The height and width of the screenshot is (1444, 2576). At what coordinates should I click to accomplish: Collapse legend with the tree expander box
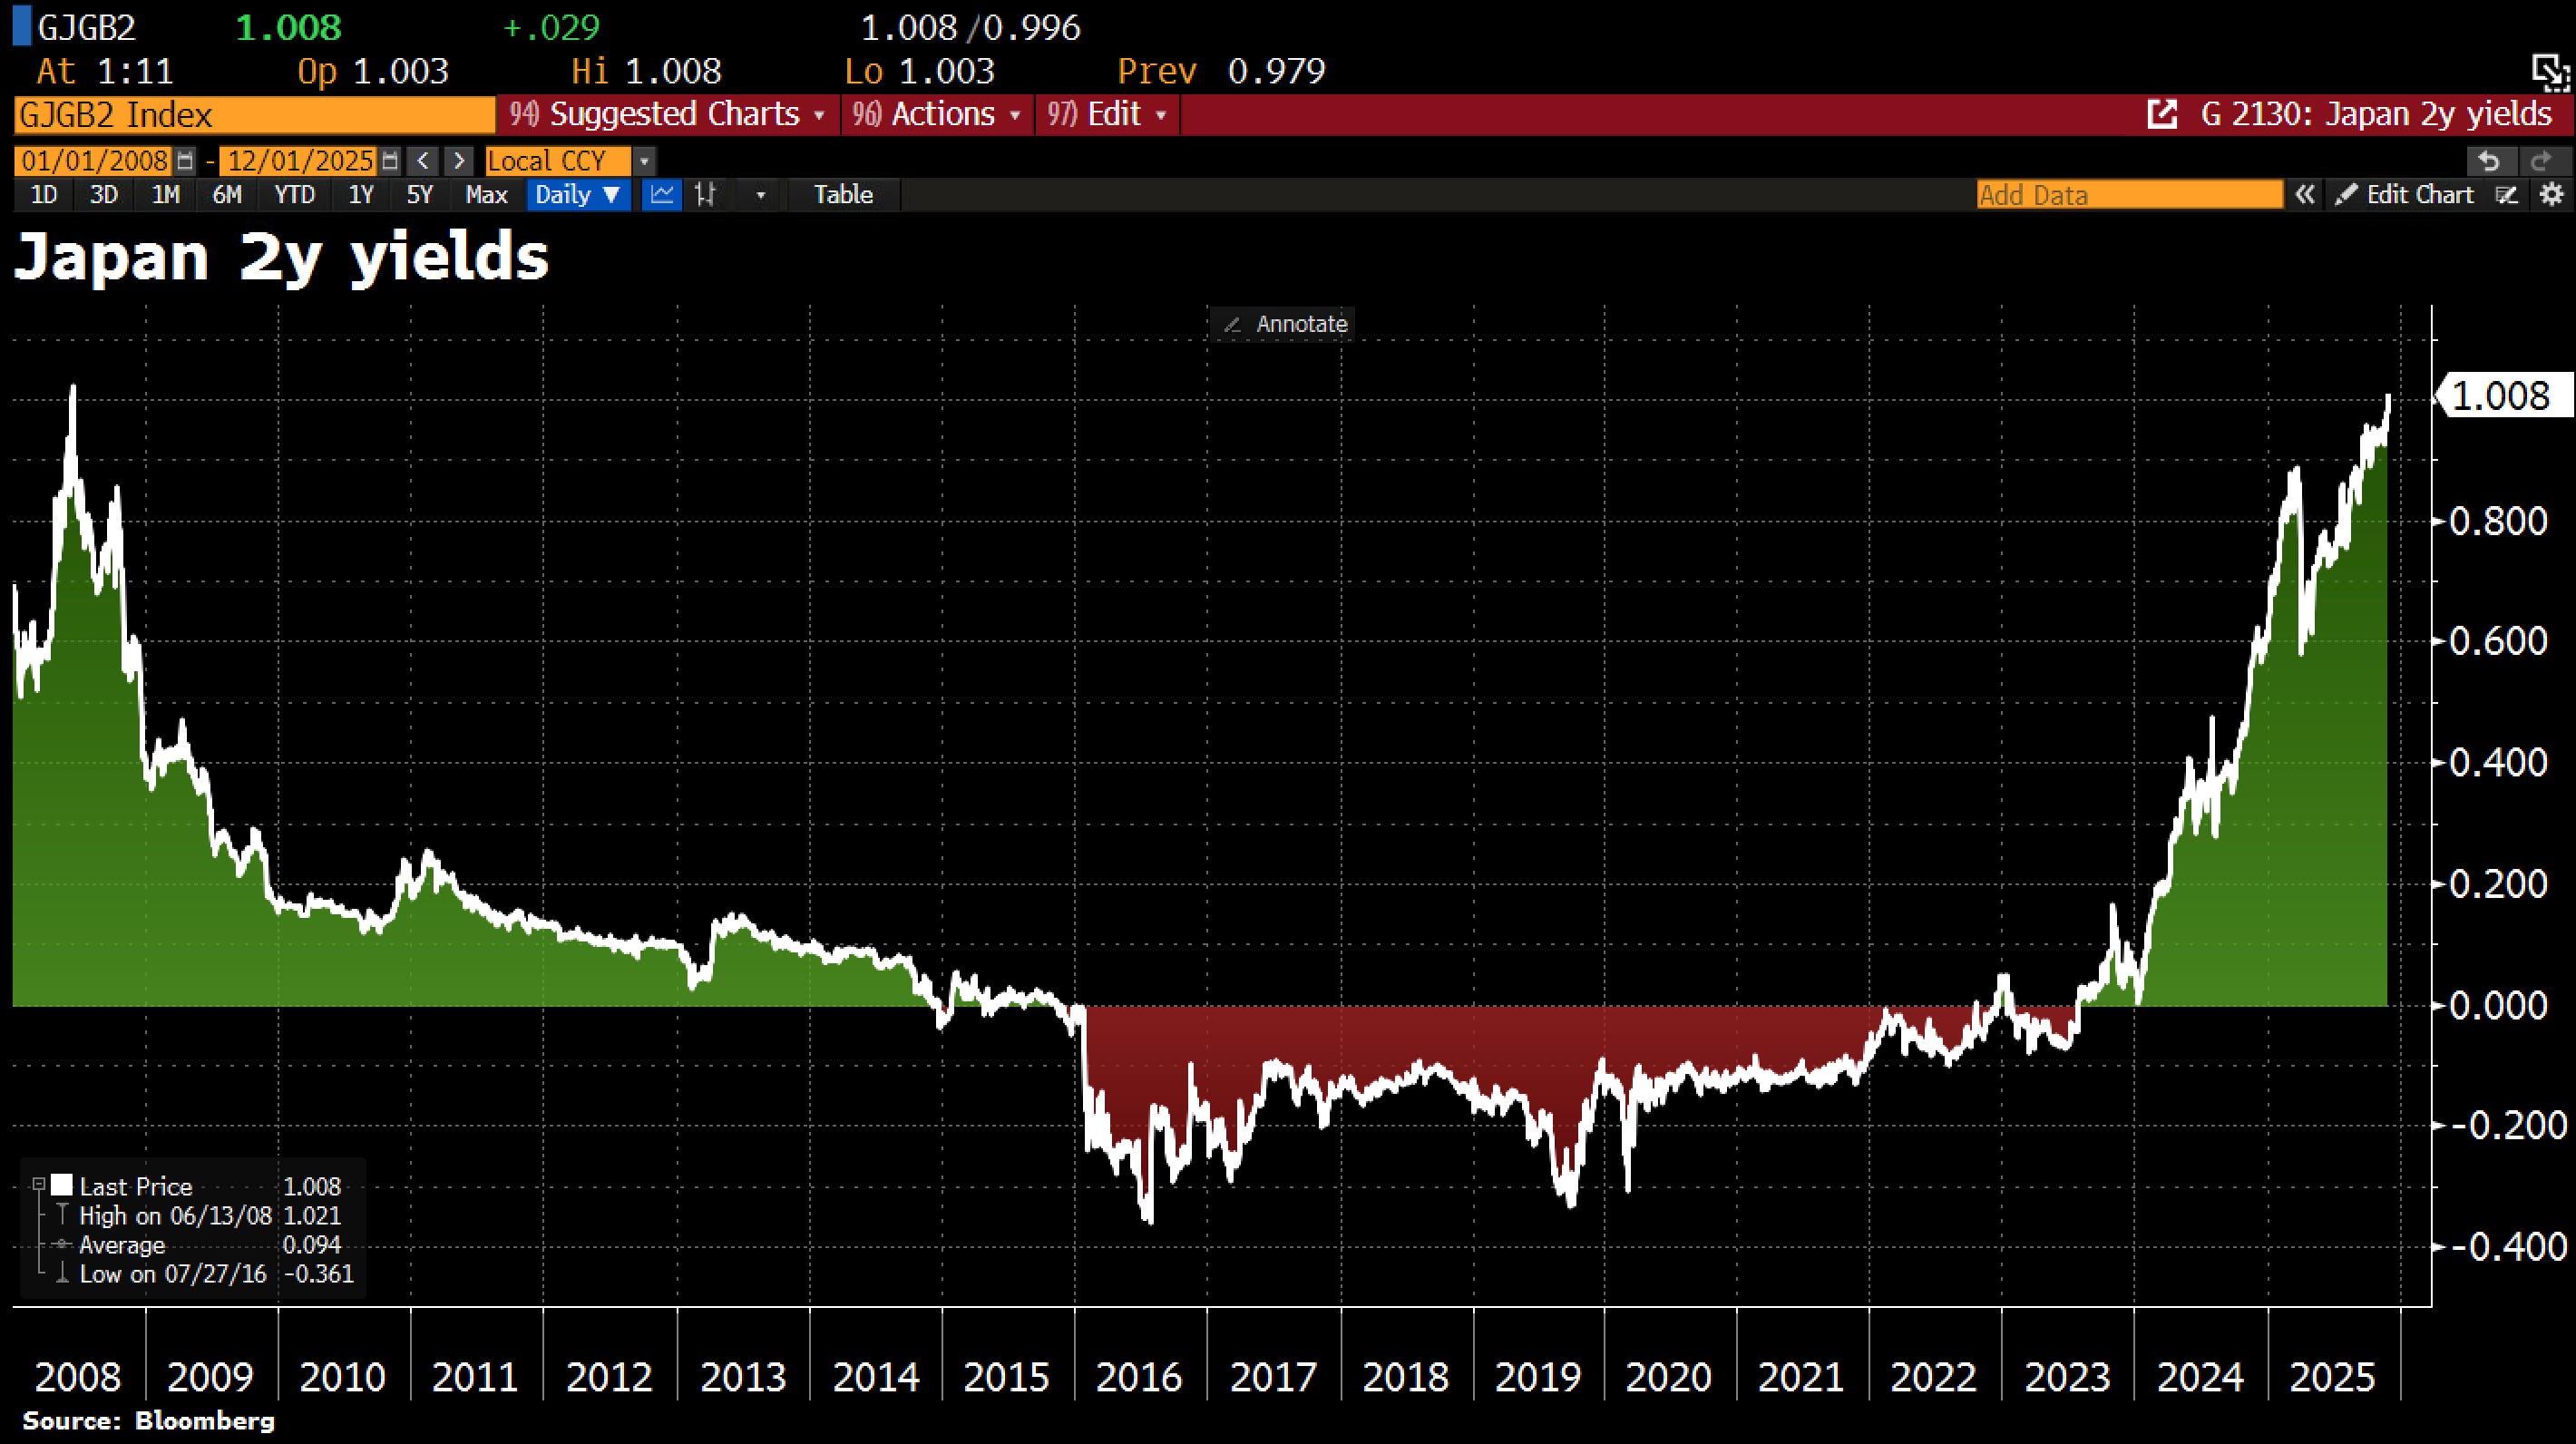pos(39,1185)
